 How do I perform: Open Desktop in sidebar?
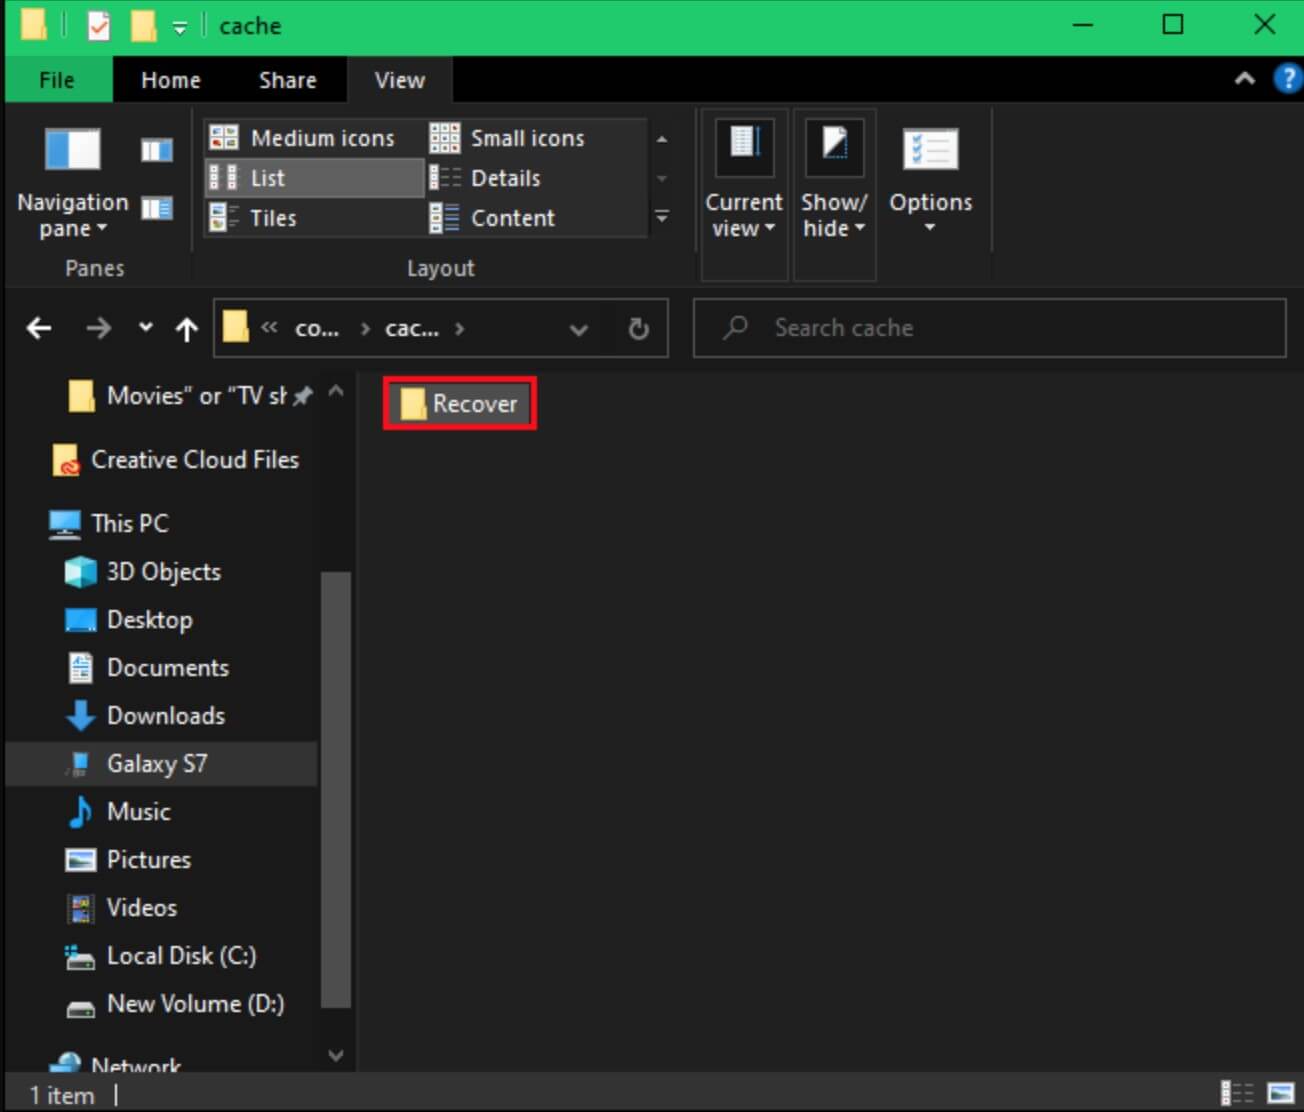pyautogui.click(x=129, y=620)
